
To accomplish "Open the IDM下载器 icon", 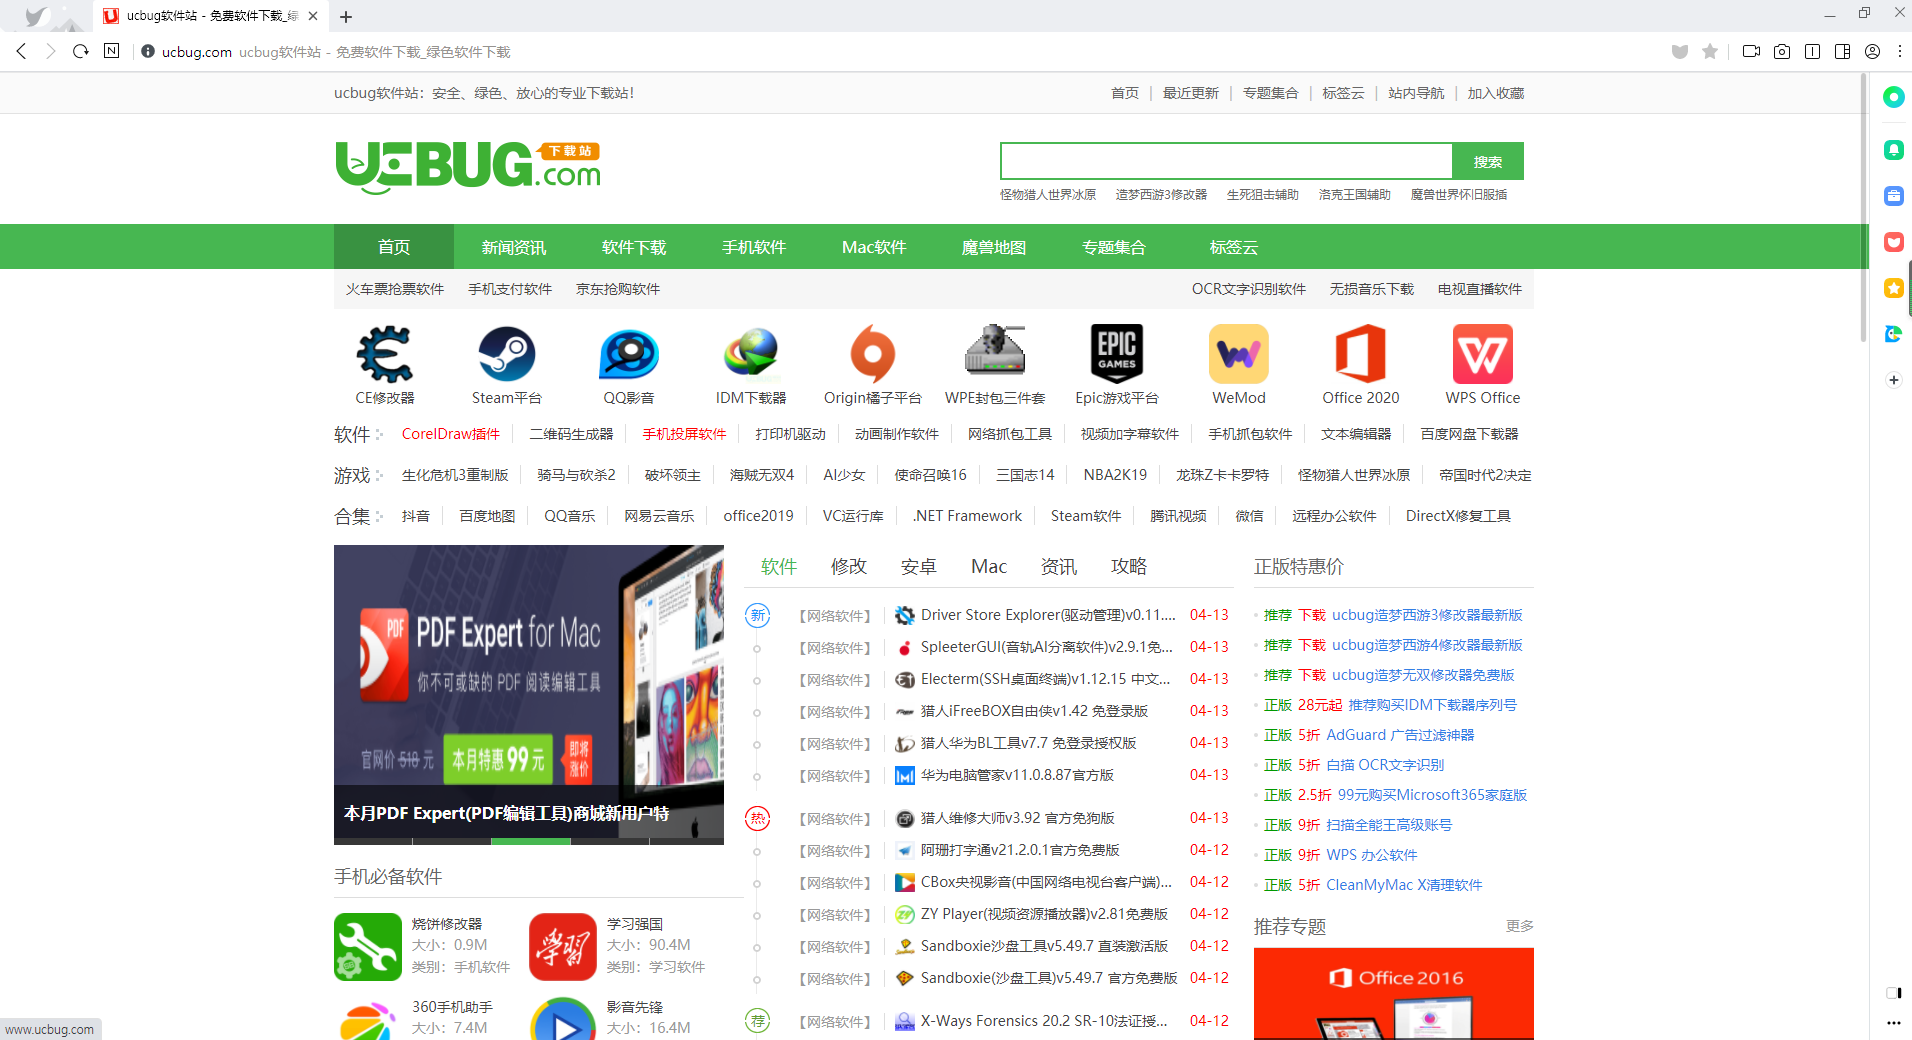I will 751,354.
